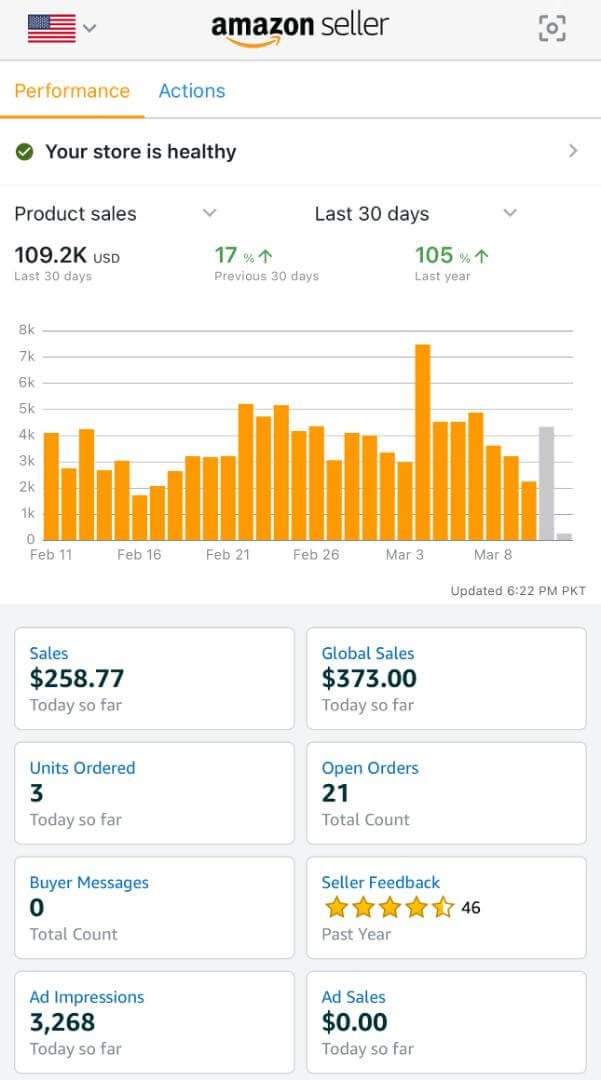Switch to the Actions tab
The width and height of the screenshot is (601, 1080).
point(192,91)
